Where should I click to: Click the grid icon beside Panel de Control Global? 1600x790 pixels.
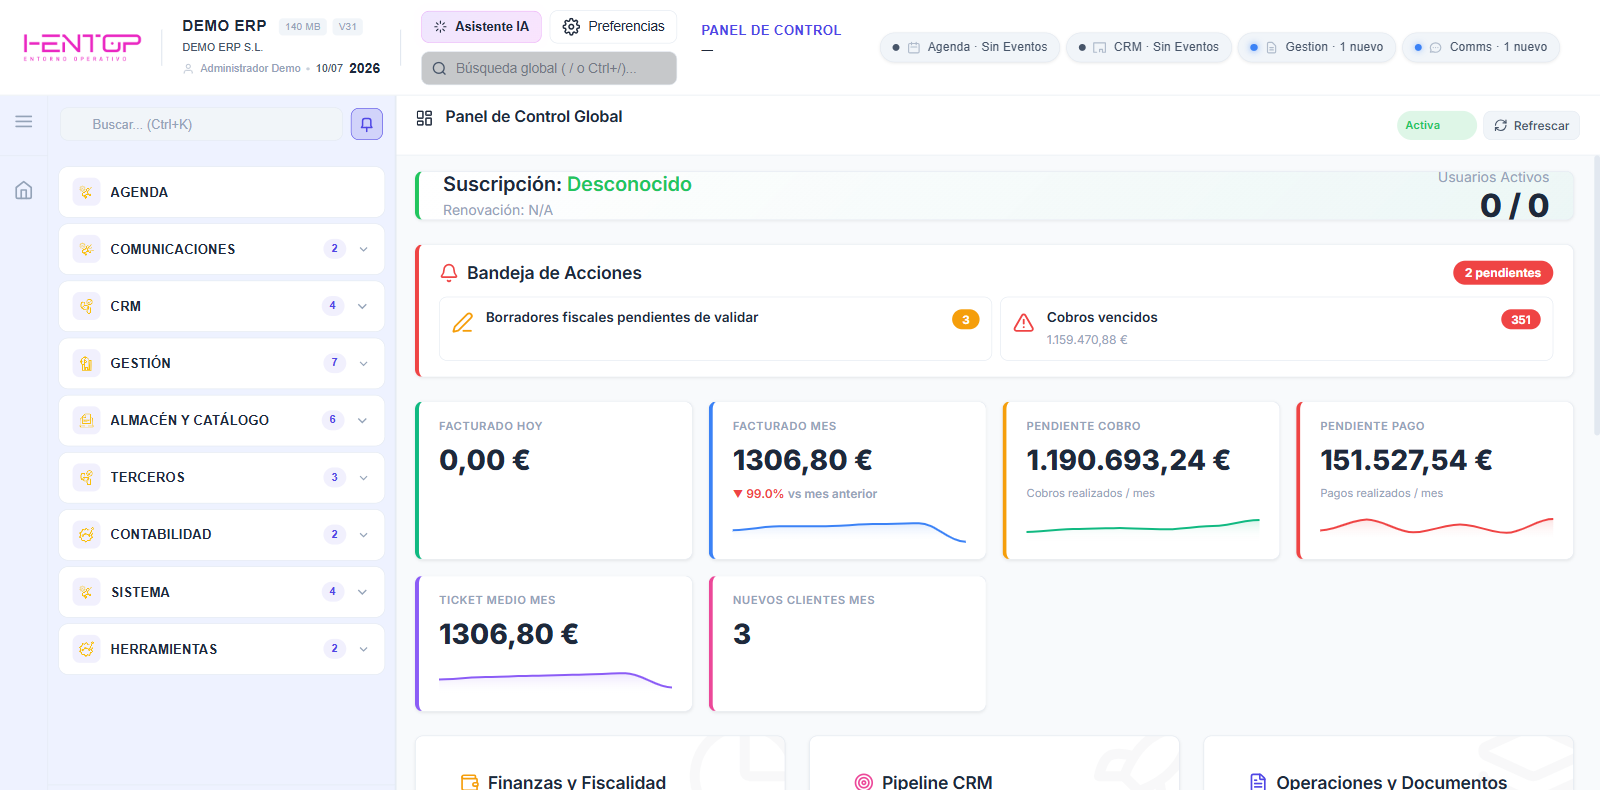click(424, 118)
